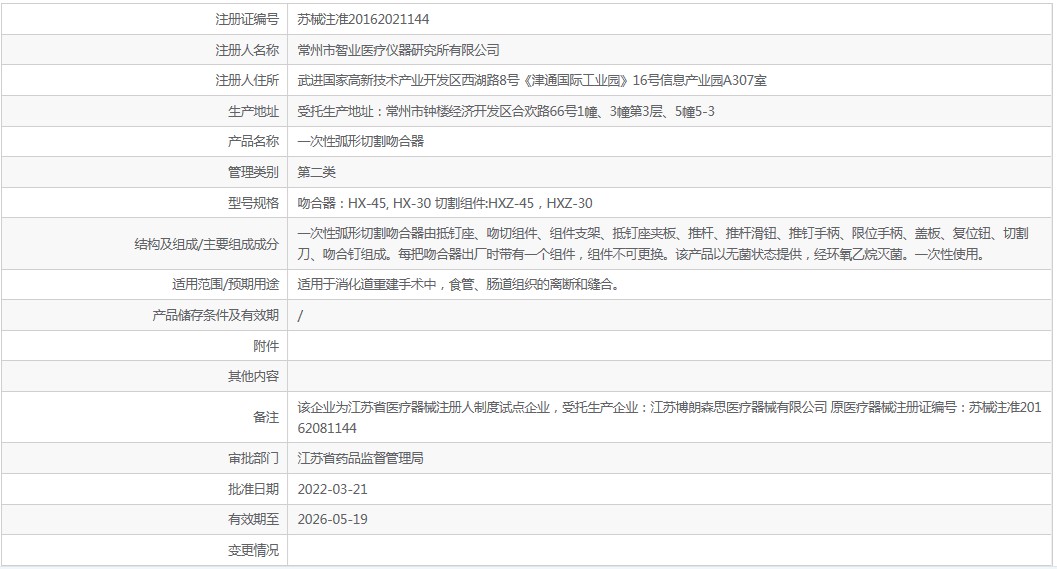Click the label 管理类别
This screenshot has width=1057, height=569.
[253, 172]
